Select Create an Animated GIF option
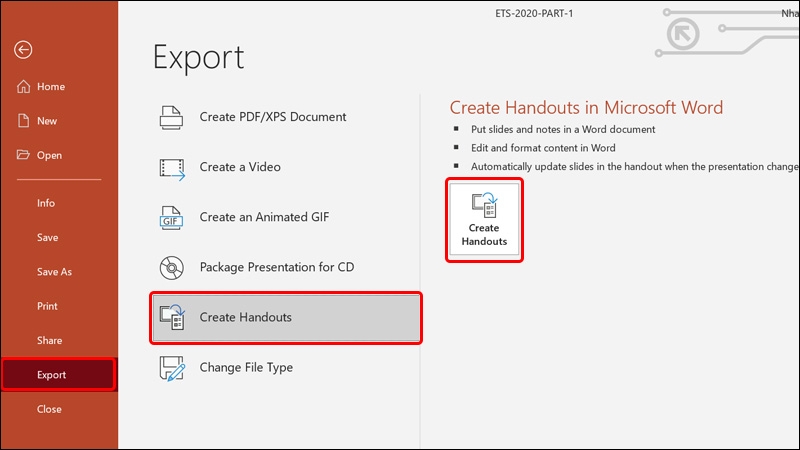The height and width of the screenshot is (450, 800). click(x=264, y=217)
